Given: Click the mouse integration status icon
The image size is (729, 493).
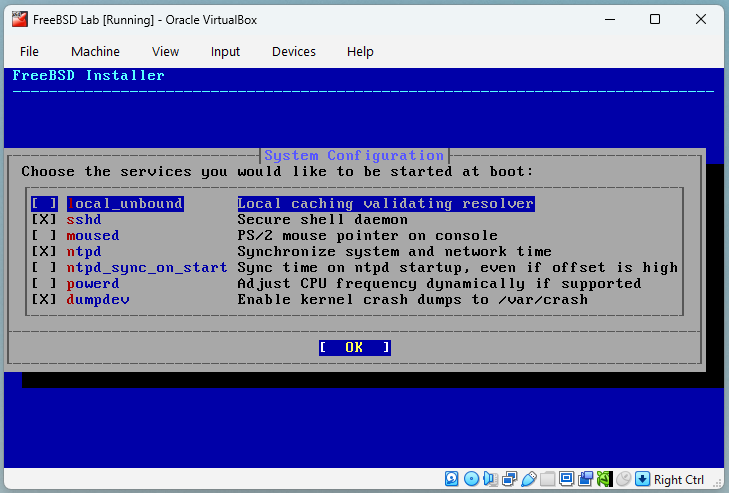Looking at the screenshot, I should click(623, 479).
